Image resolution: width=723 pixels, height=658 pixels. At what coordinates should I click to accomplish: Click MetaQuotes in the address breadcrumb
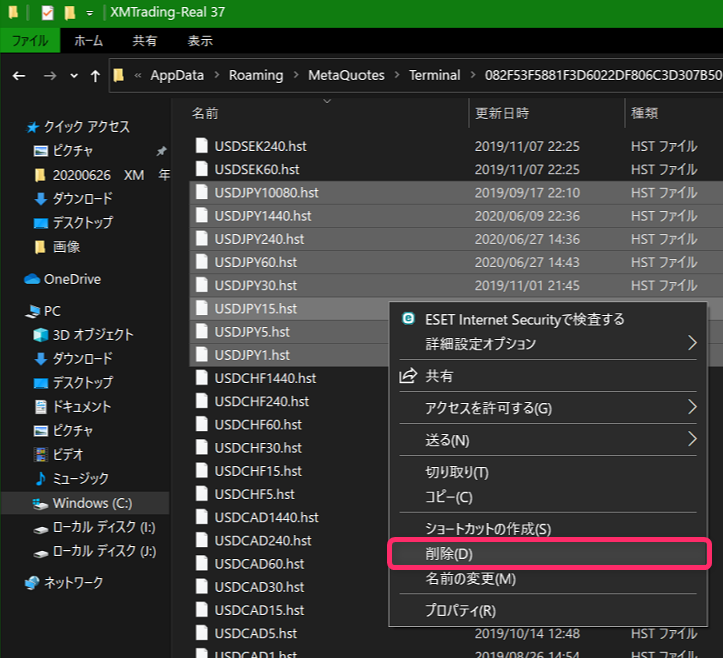346,75
